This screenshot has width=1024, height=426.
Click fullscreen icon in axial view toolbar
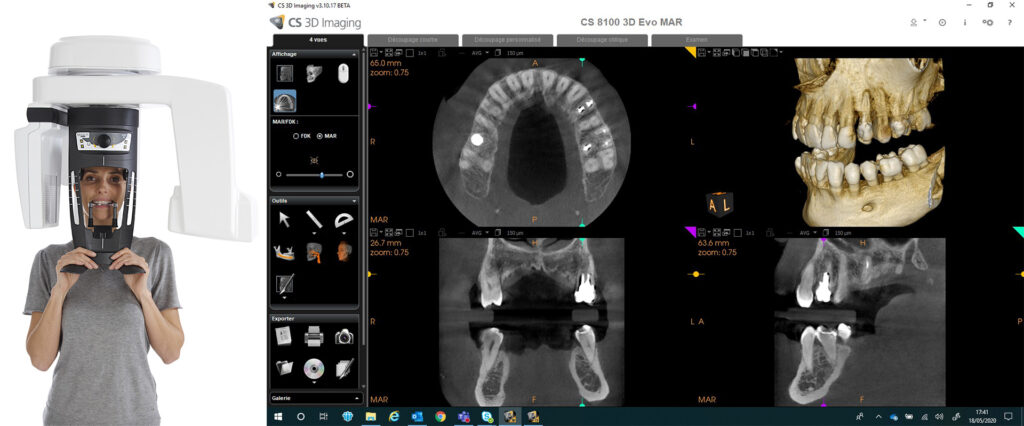click(389, 52)
